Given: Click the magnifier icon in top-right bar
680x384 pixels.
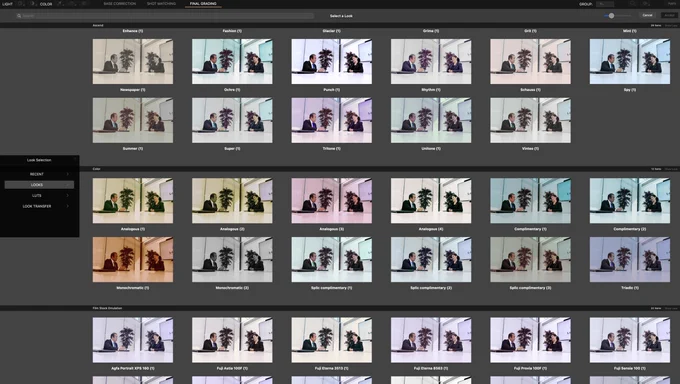Looking at the screenshot, I should pos(632,3).
